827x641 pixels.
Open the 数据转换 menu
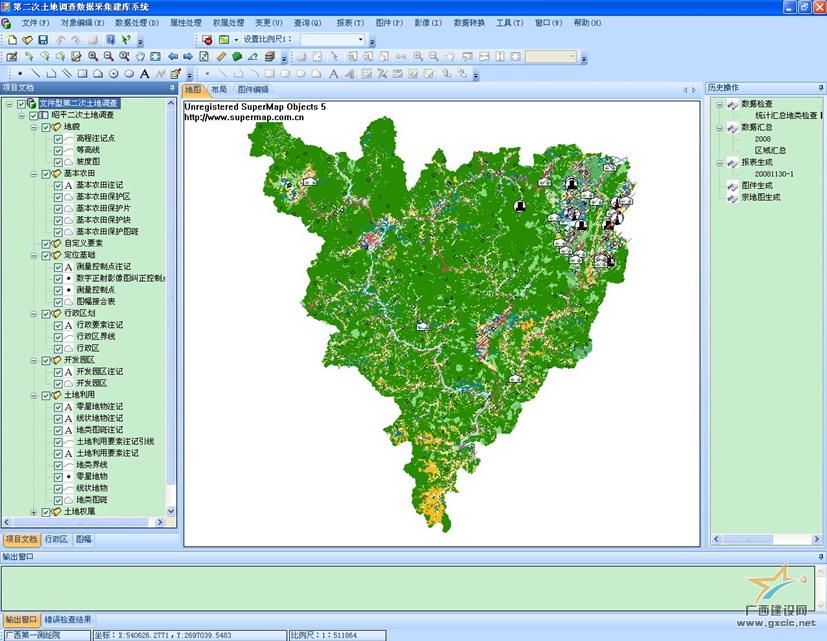469,23
